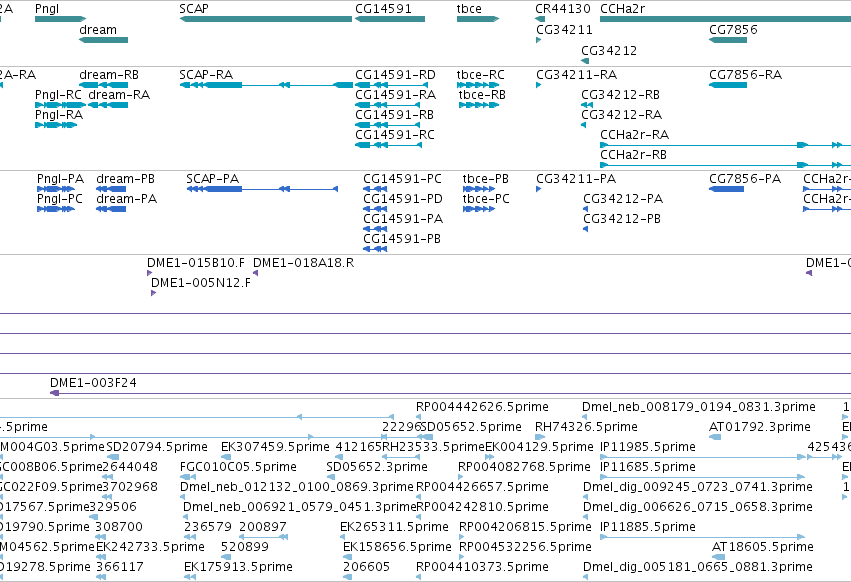Screen dimensions: 851x582
Task: Select the SCAP-PA protein label
Action: click(x=212, y=179)
